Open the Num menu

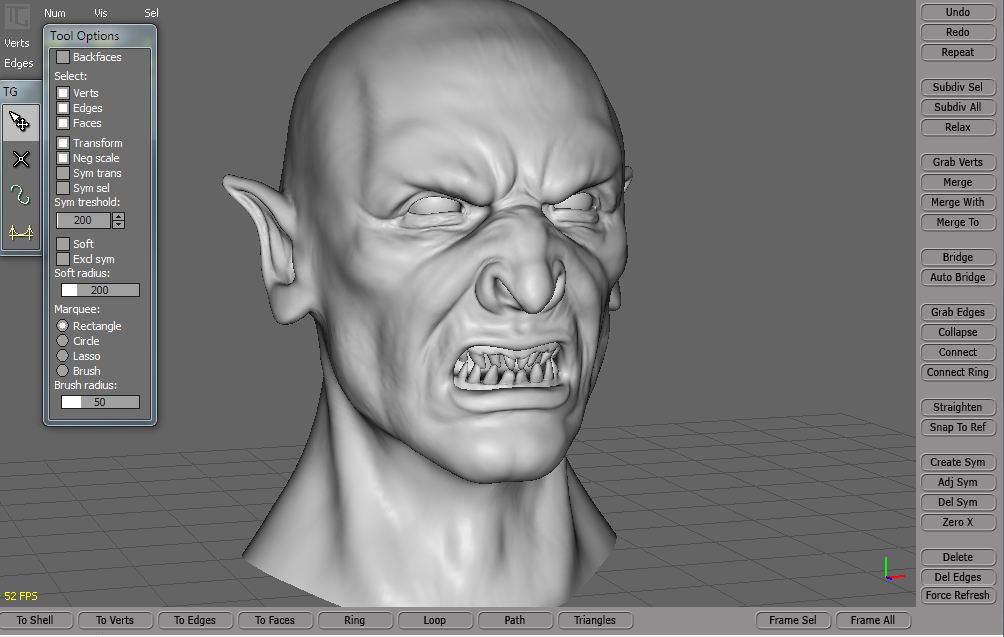pyautogui.click(x=55, y=13)
